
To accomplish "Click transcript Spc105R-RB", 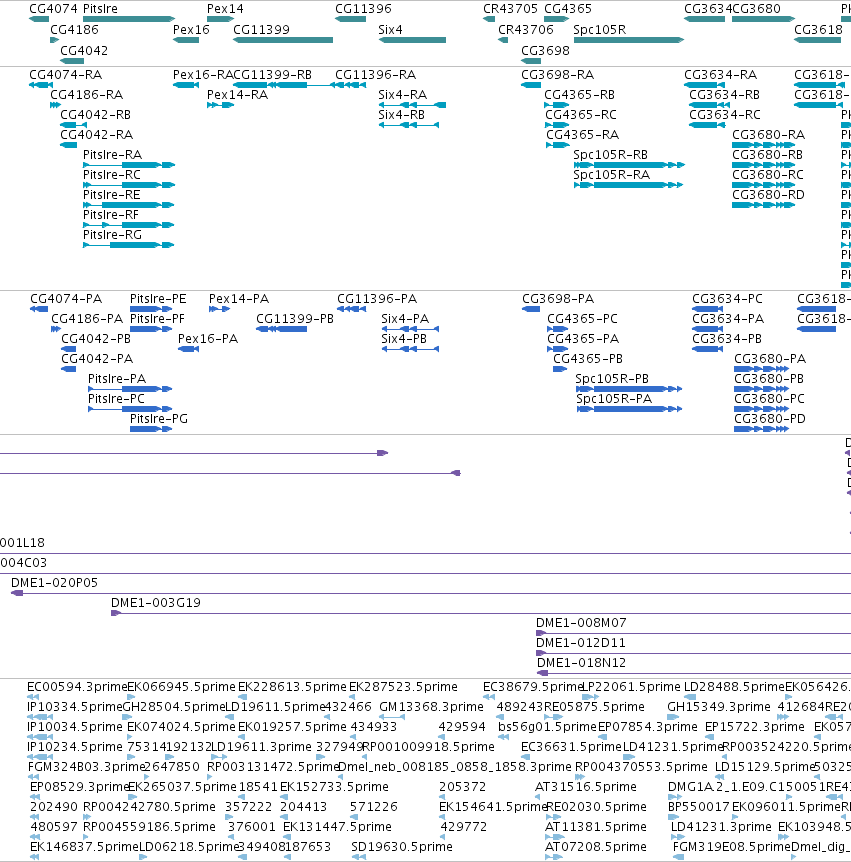I will (x=629, y=165).
